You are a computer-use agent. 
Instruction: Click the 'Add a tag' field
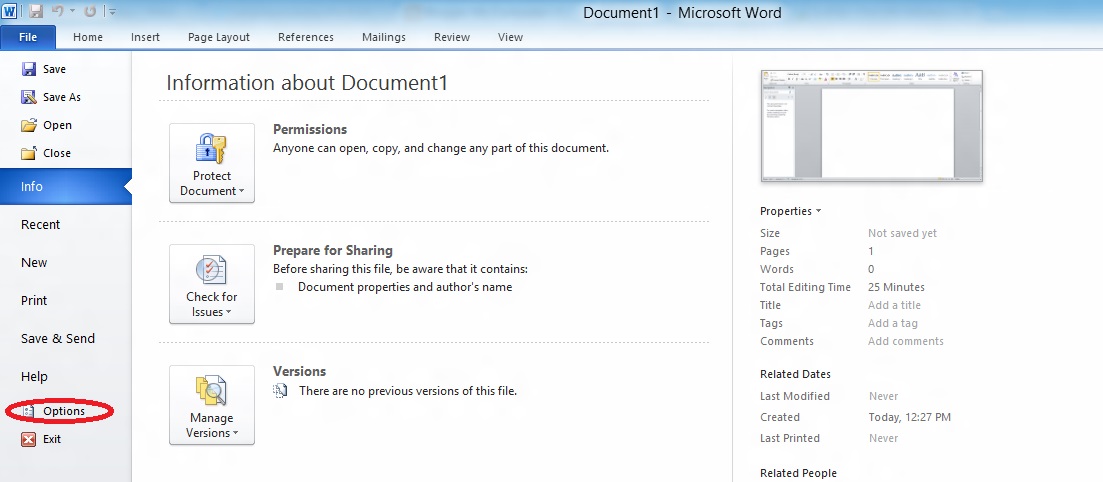pos(893,324)
